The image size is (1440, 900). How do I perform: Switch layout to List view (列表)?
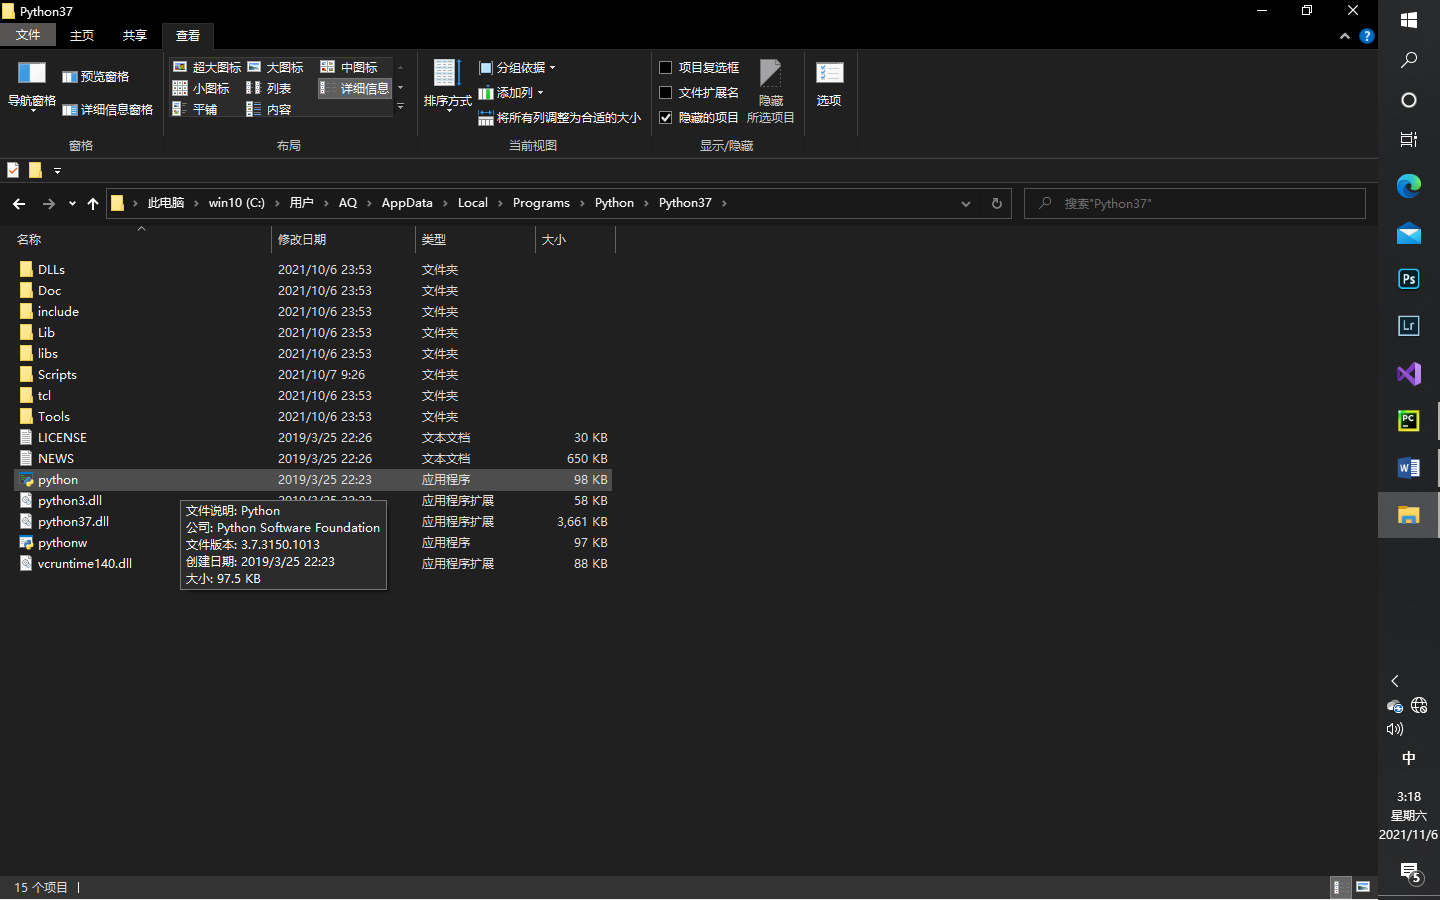tap(268, 88)
